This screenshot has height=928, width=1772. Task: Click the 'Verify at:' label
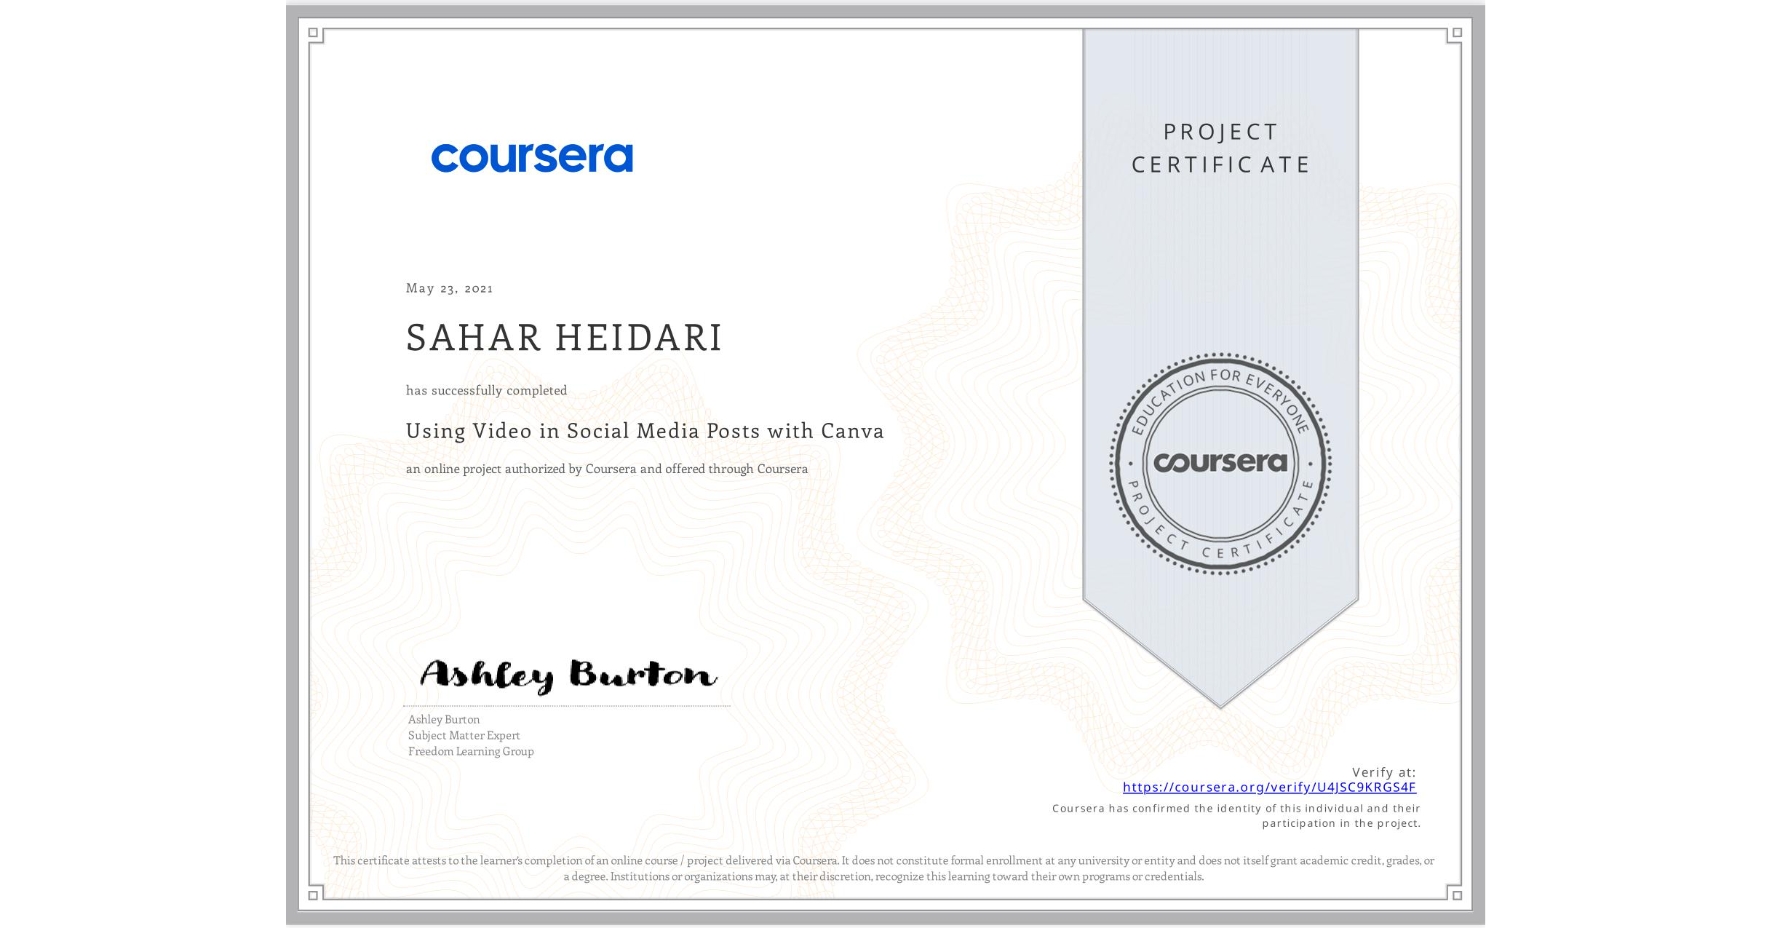pos(1384,772)
